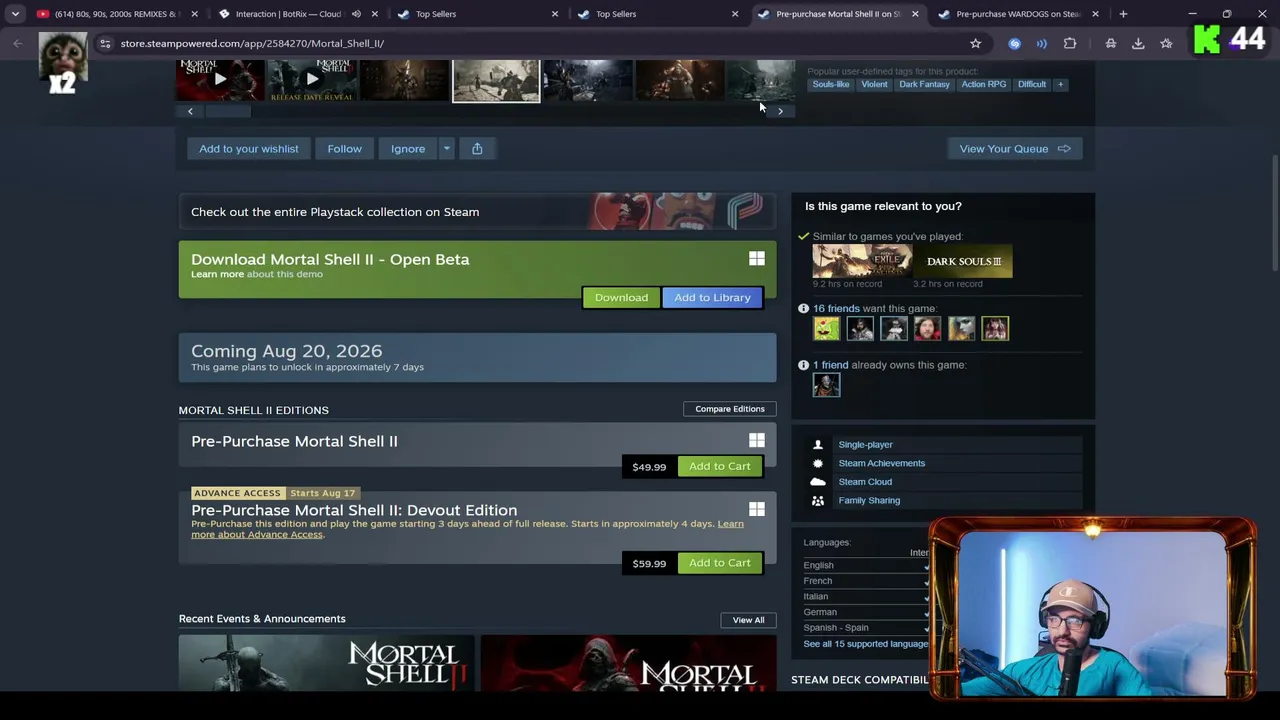Click the Ignore button

(x=408, y=149)
